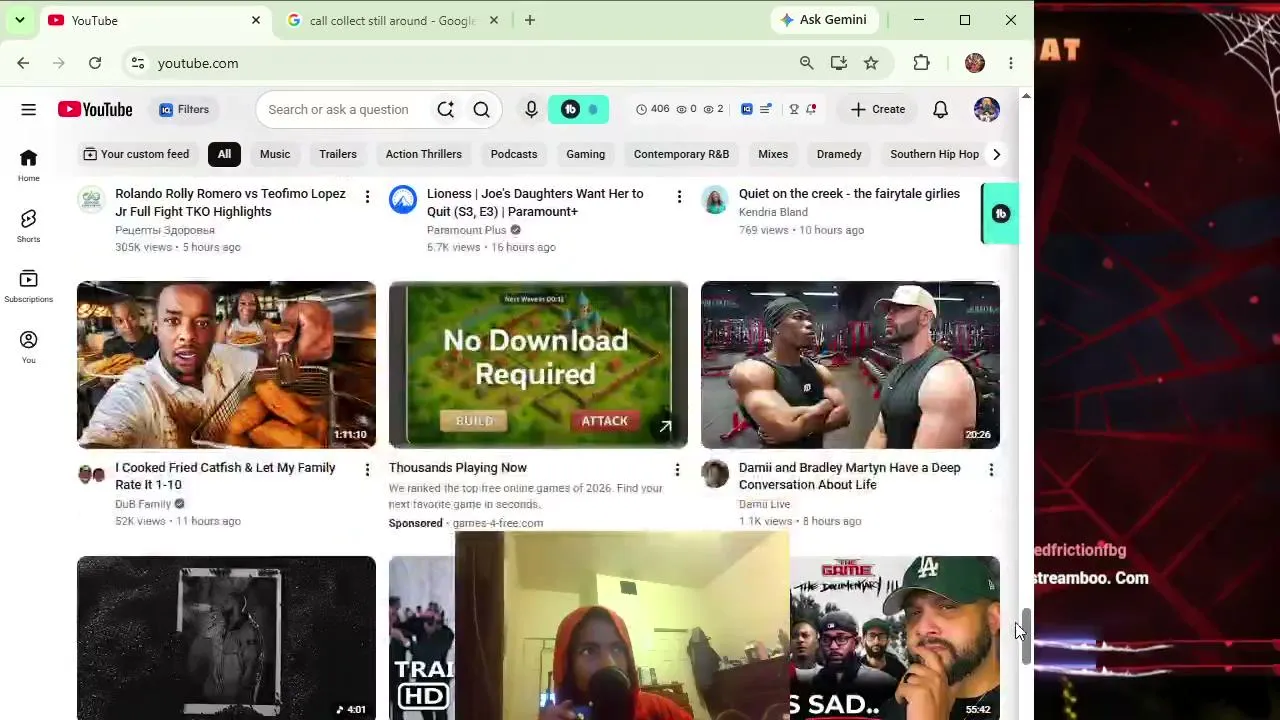
Task: Open Home in the YouTube sidebar
Action: coord(28,165)
